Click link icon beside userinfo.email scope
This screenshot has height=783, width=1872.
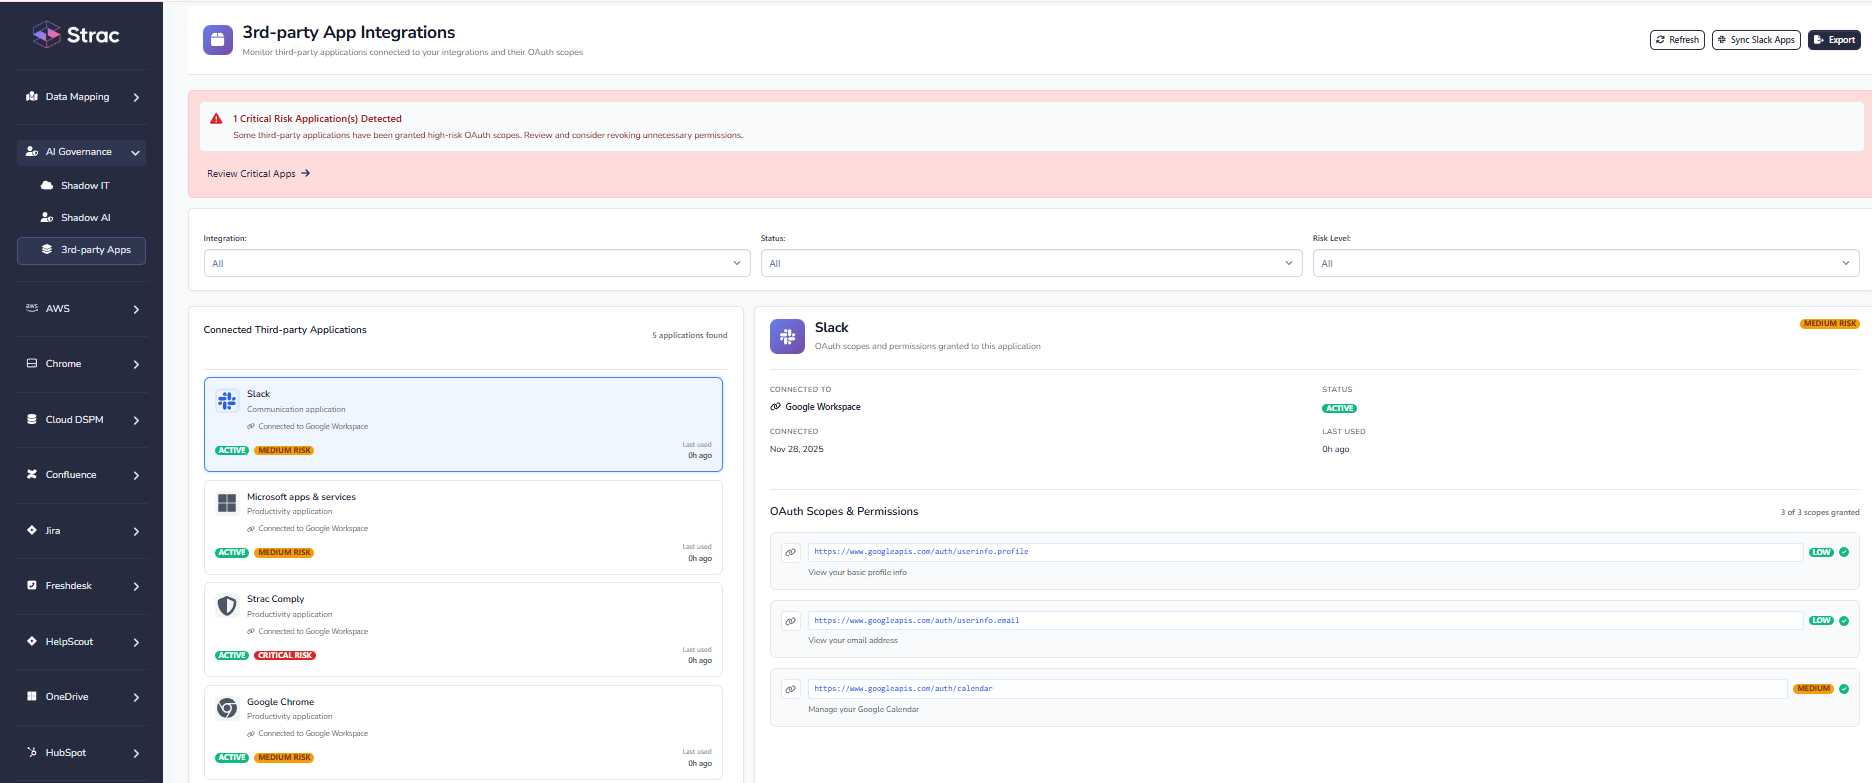790,621
